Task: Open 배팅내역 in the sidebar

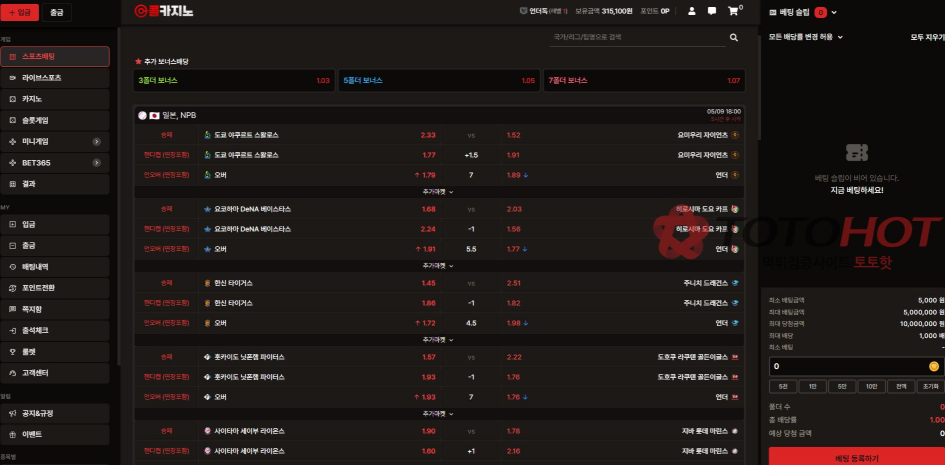Action: click(55, 267)
